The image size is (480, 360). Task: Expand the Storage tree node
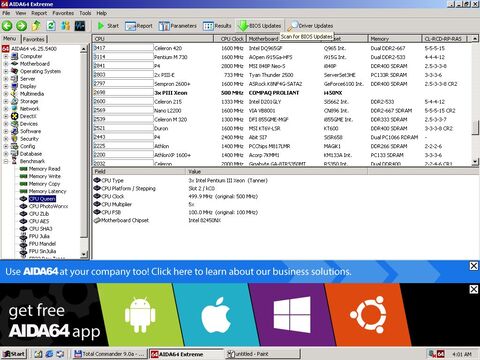tap(6, 101)
